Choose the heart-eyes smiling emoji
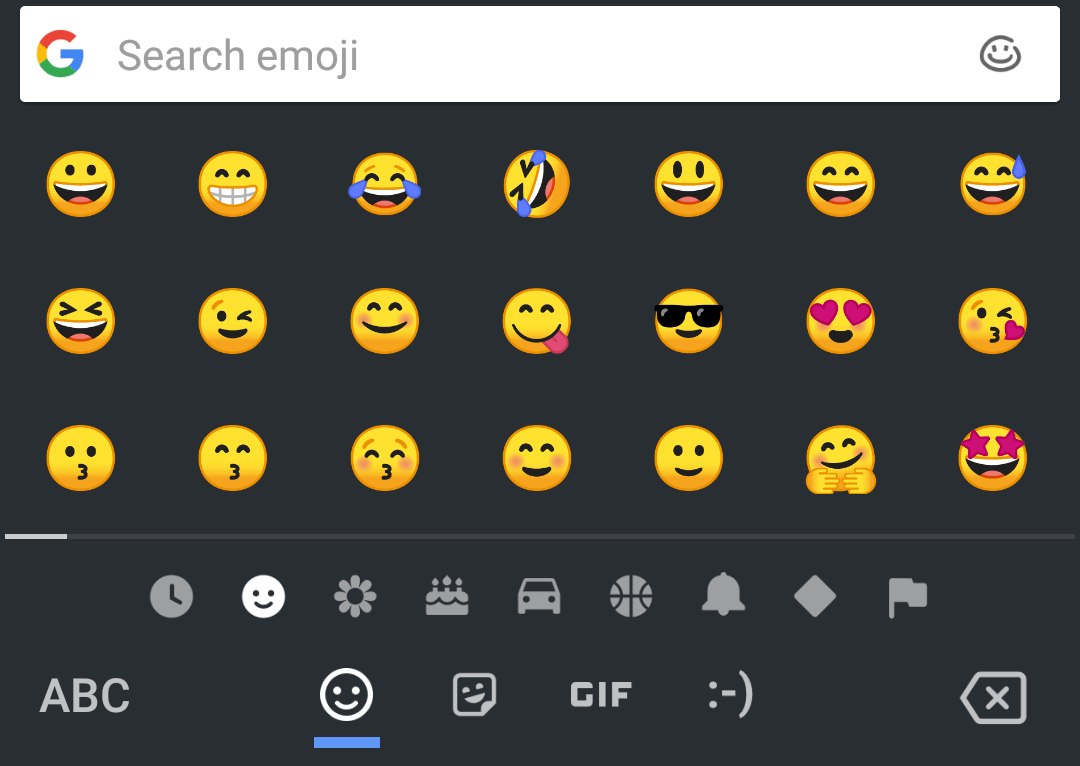 pyautogui.click(x=840, y=321)
